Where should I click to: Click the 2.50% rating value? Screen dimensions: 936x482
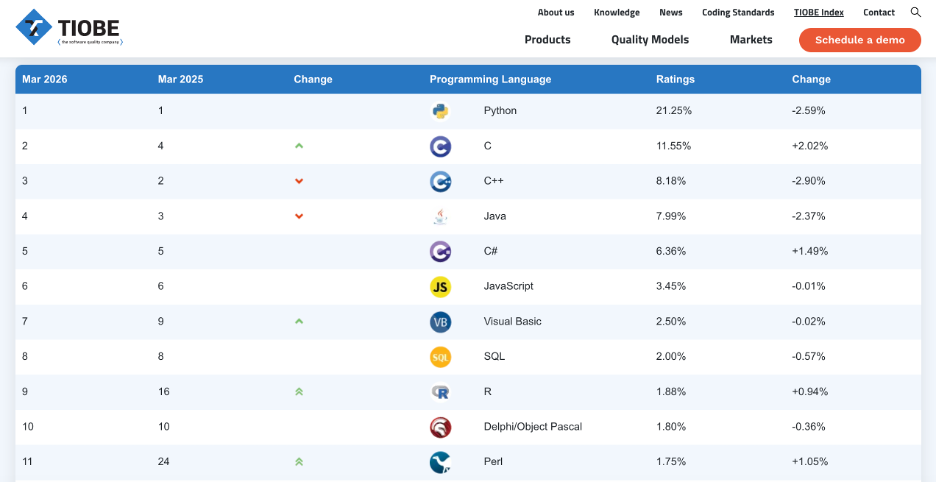point(671,321)
